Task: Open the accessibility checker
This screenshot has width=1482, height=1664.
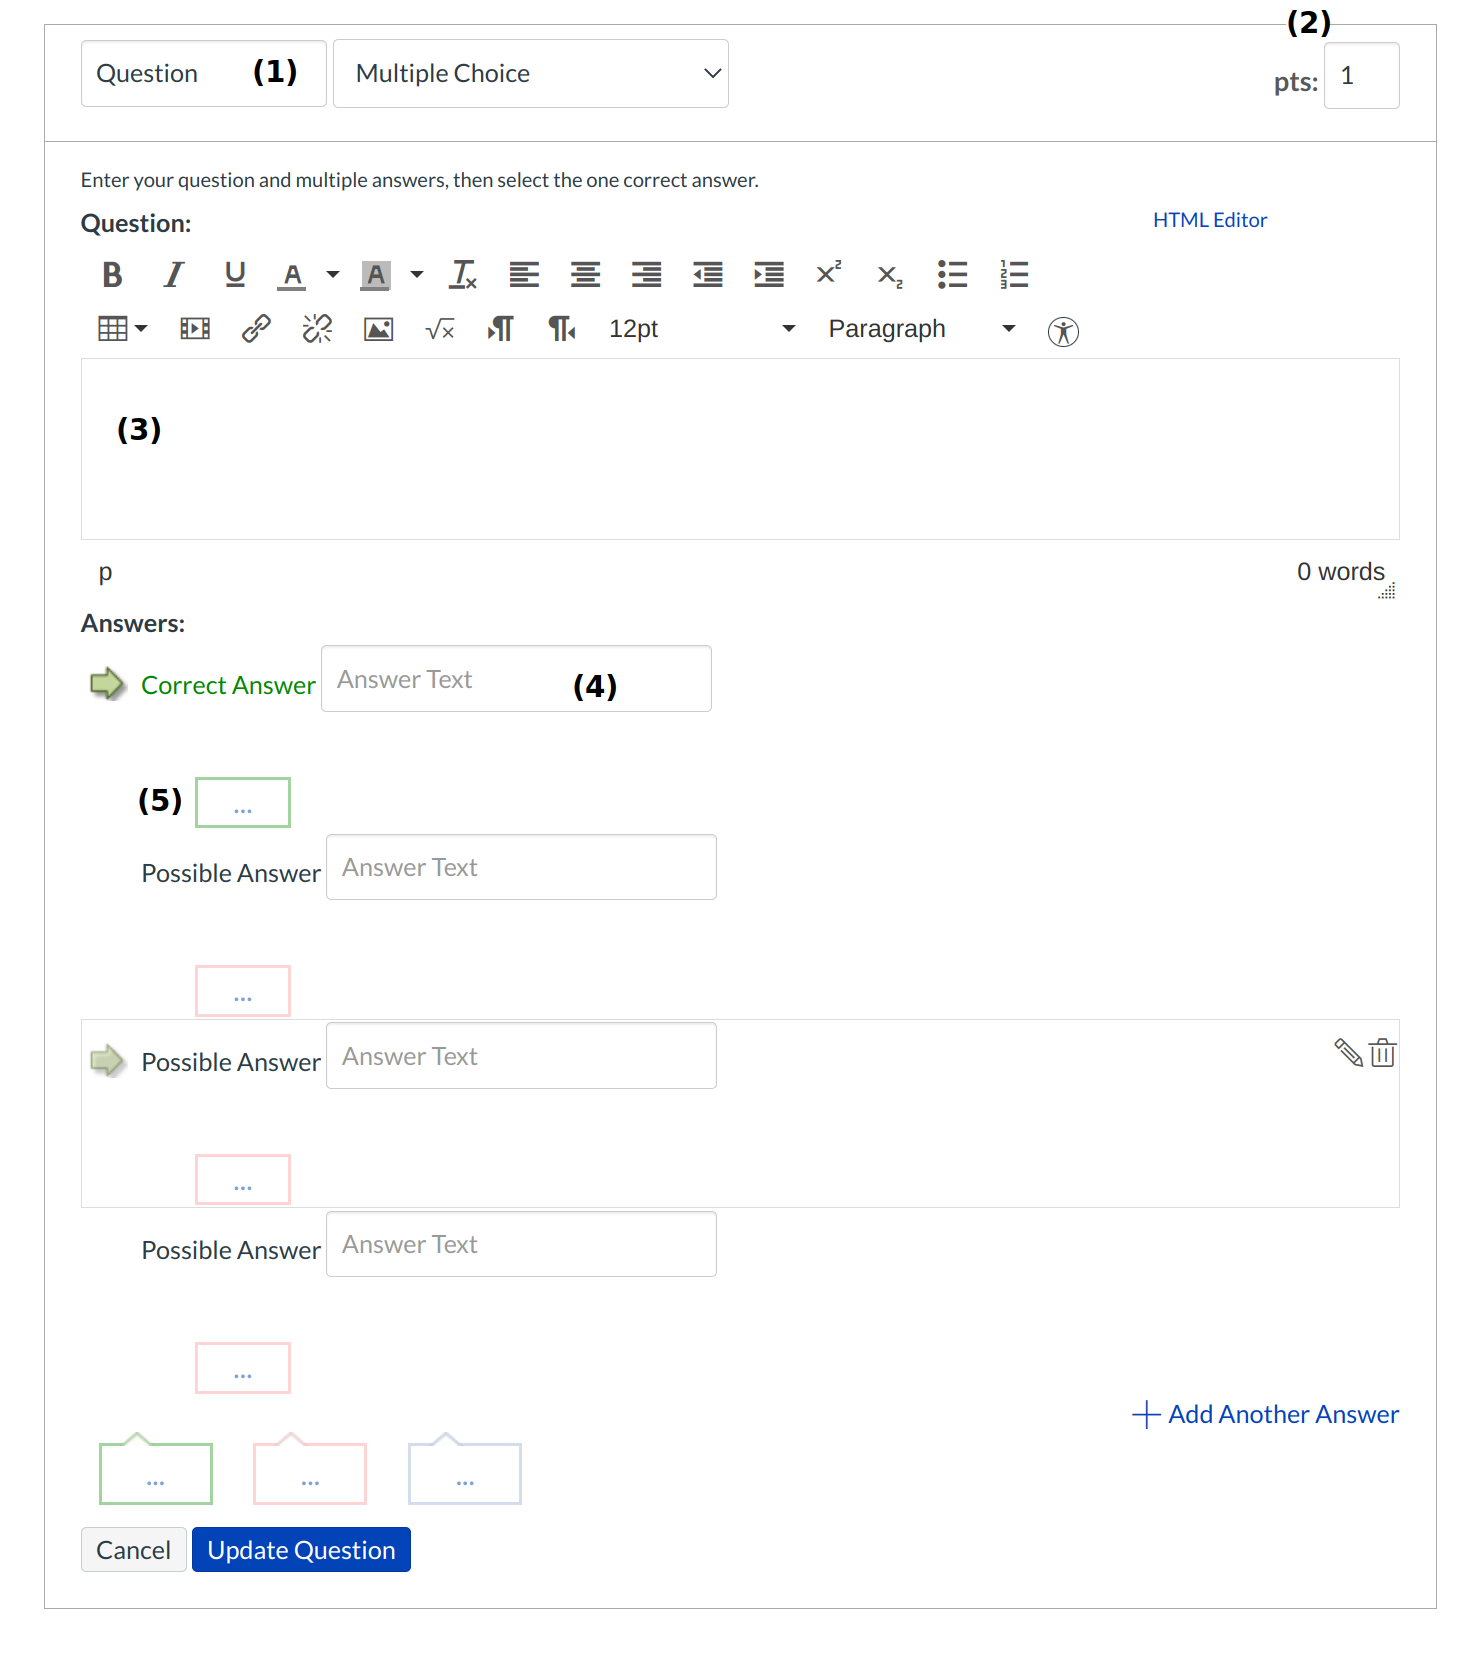Action: 1063,331
